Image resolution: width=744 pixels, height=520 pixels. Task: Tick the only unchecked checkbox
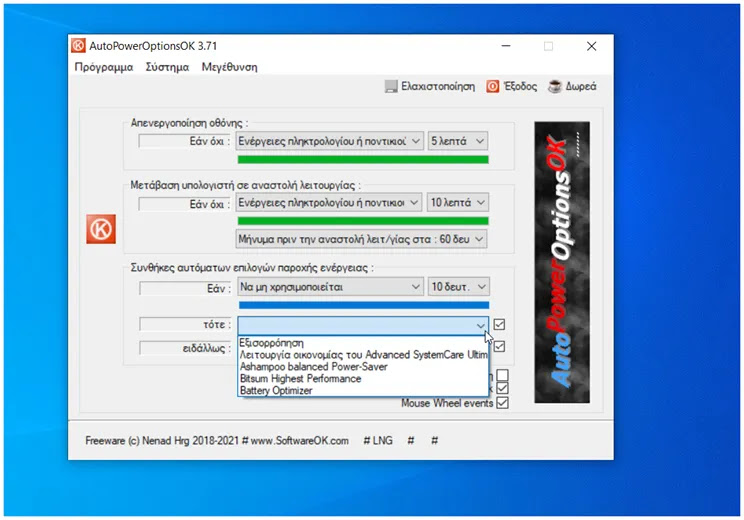click(502, 375)
